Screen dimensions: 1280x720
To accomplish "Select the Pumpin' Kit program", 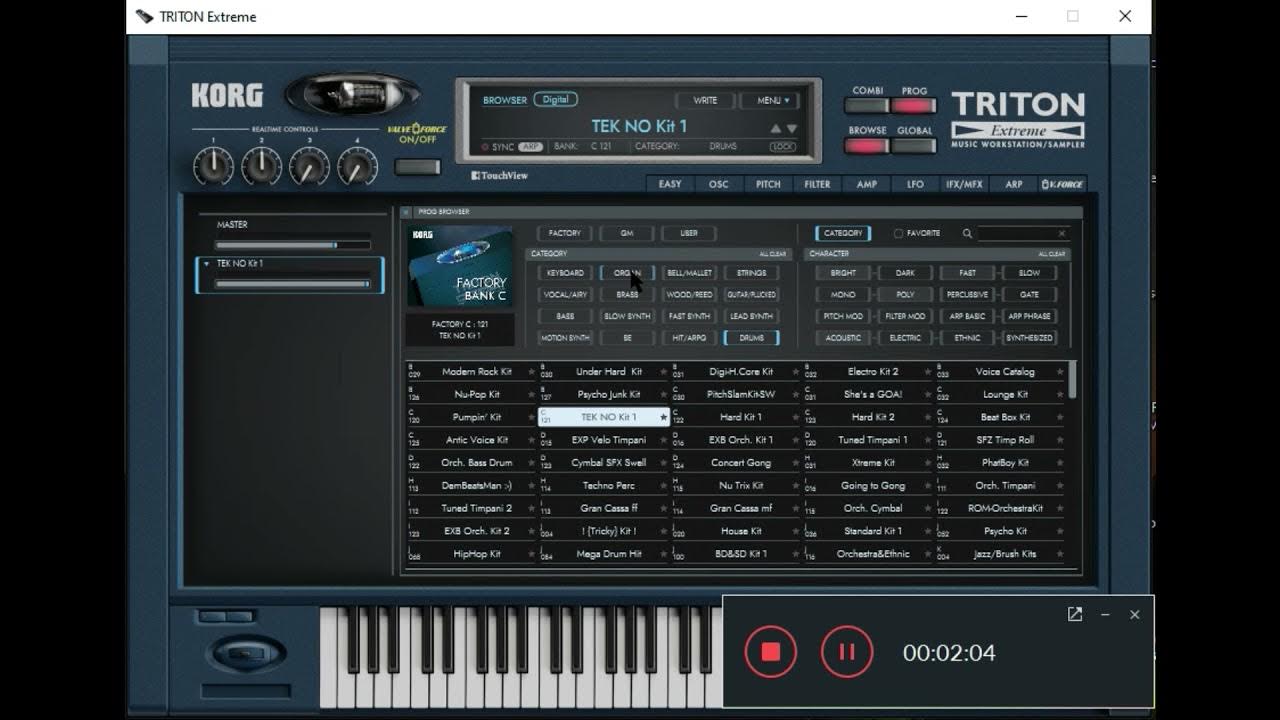I will (x=471, y=417).
